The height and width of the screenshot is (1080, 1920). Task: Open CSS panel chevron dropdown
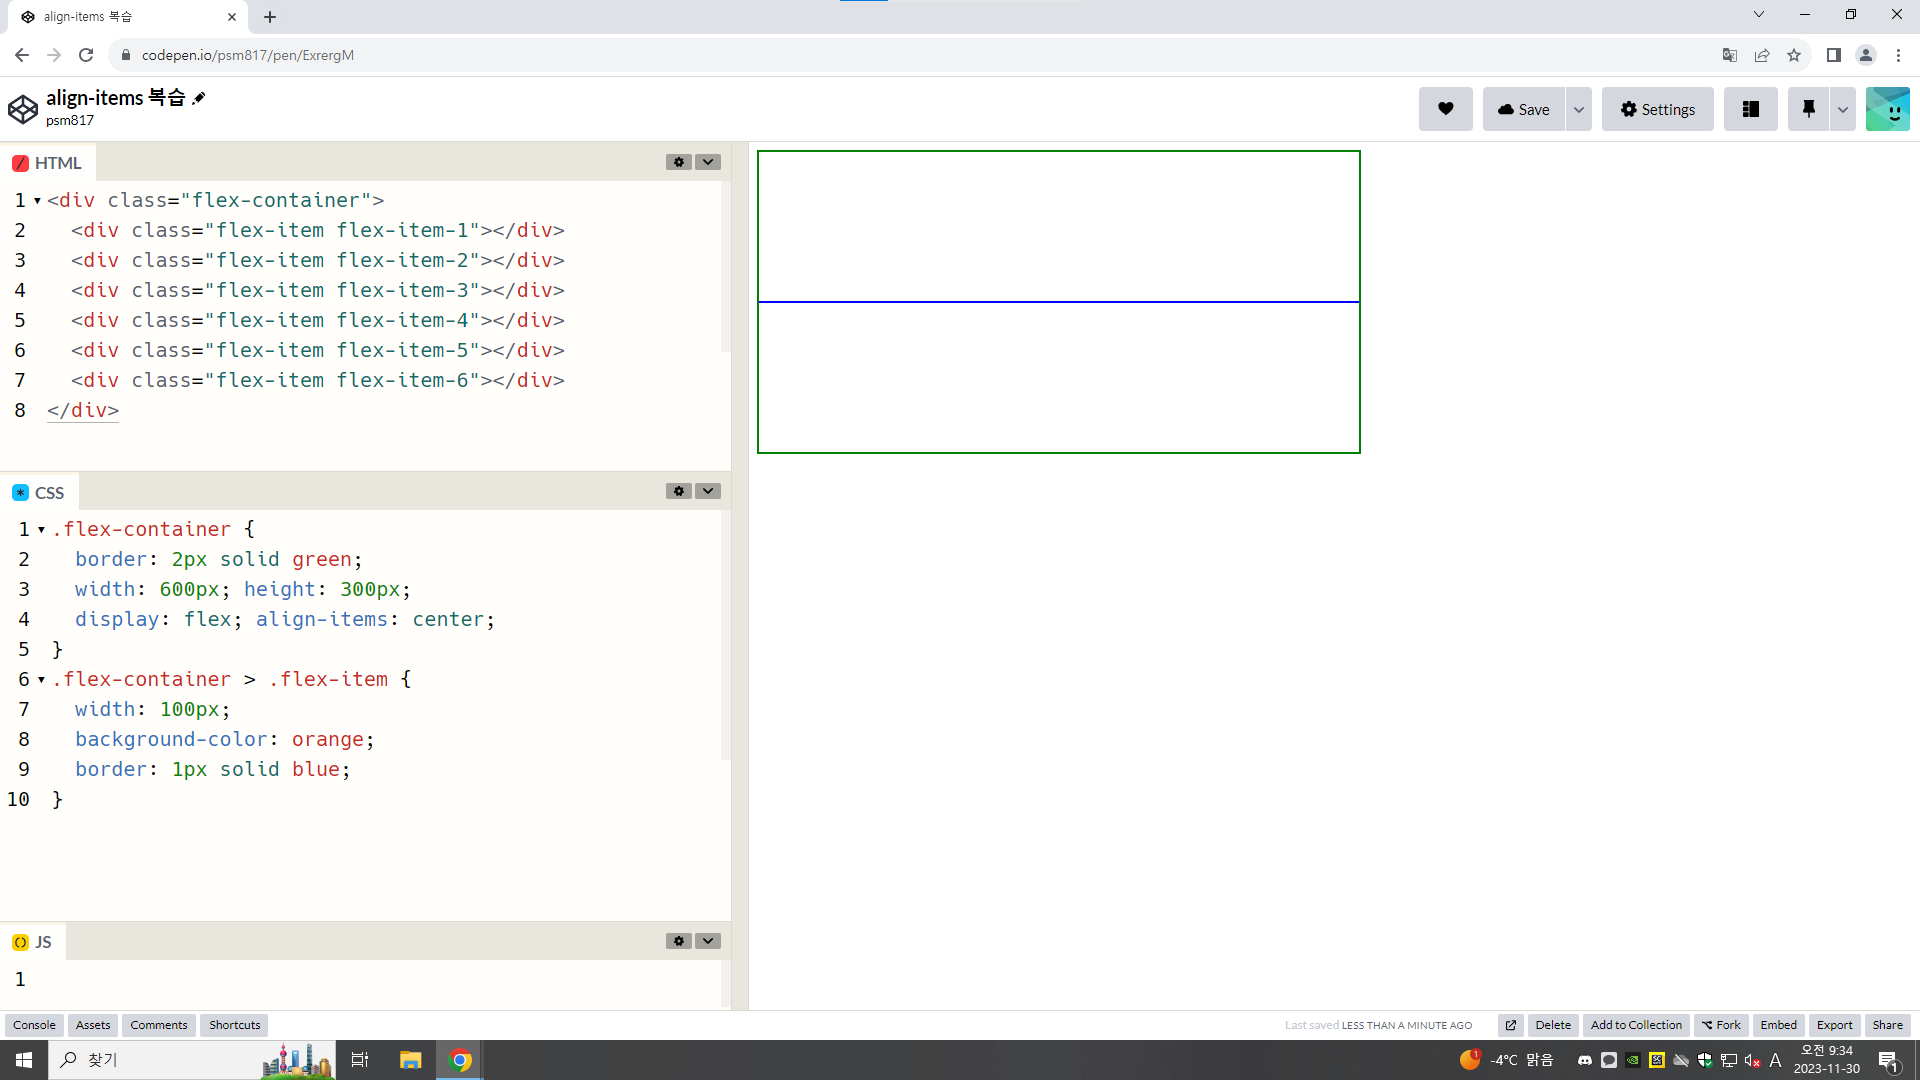click(708, 491)
